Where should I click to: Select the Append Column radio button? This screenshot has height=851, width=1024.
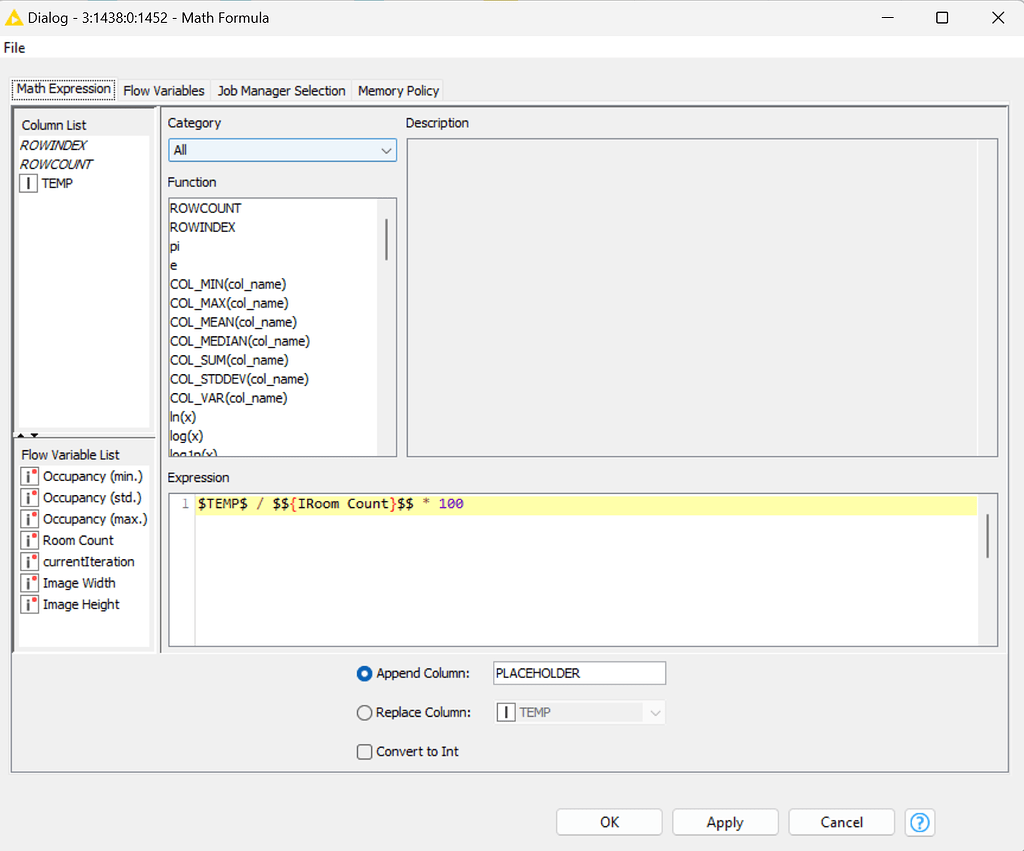(364, 673)
